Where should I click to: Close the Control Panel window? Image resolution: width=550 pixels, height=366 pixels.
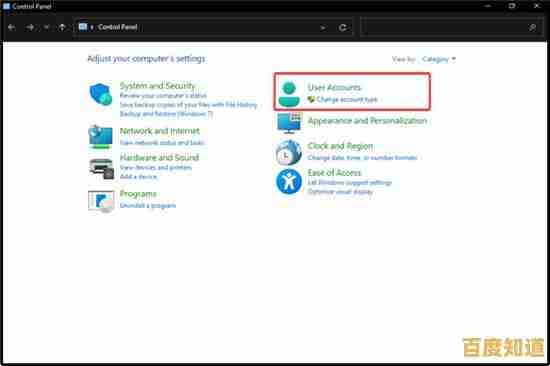pos(537,6)
